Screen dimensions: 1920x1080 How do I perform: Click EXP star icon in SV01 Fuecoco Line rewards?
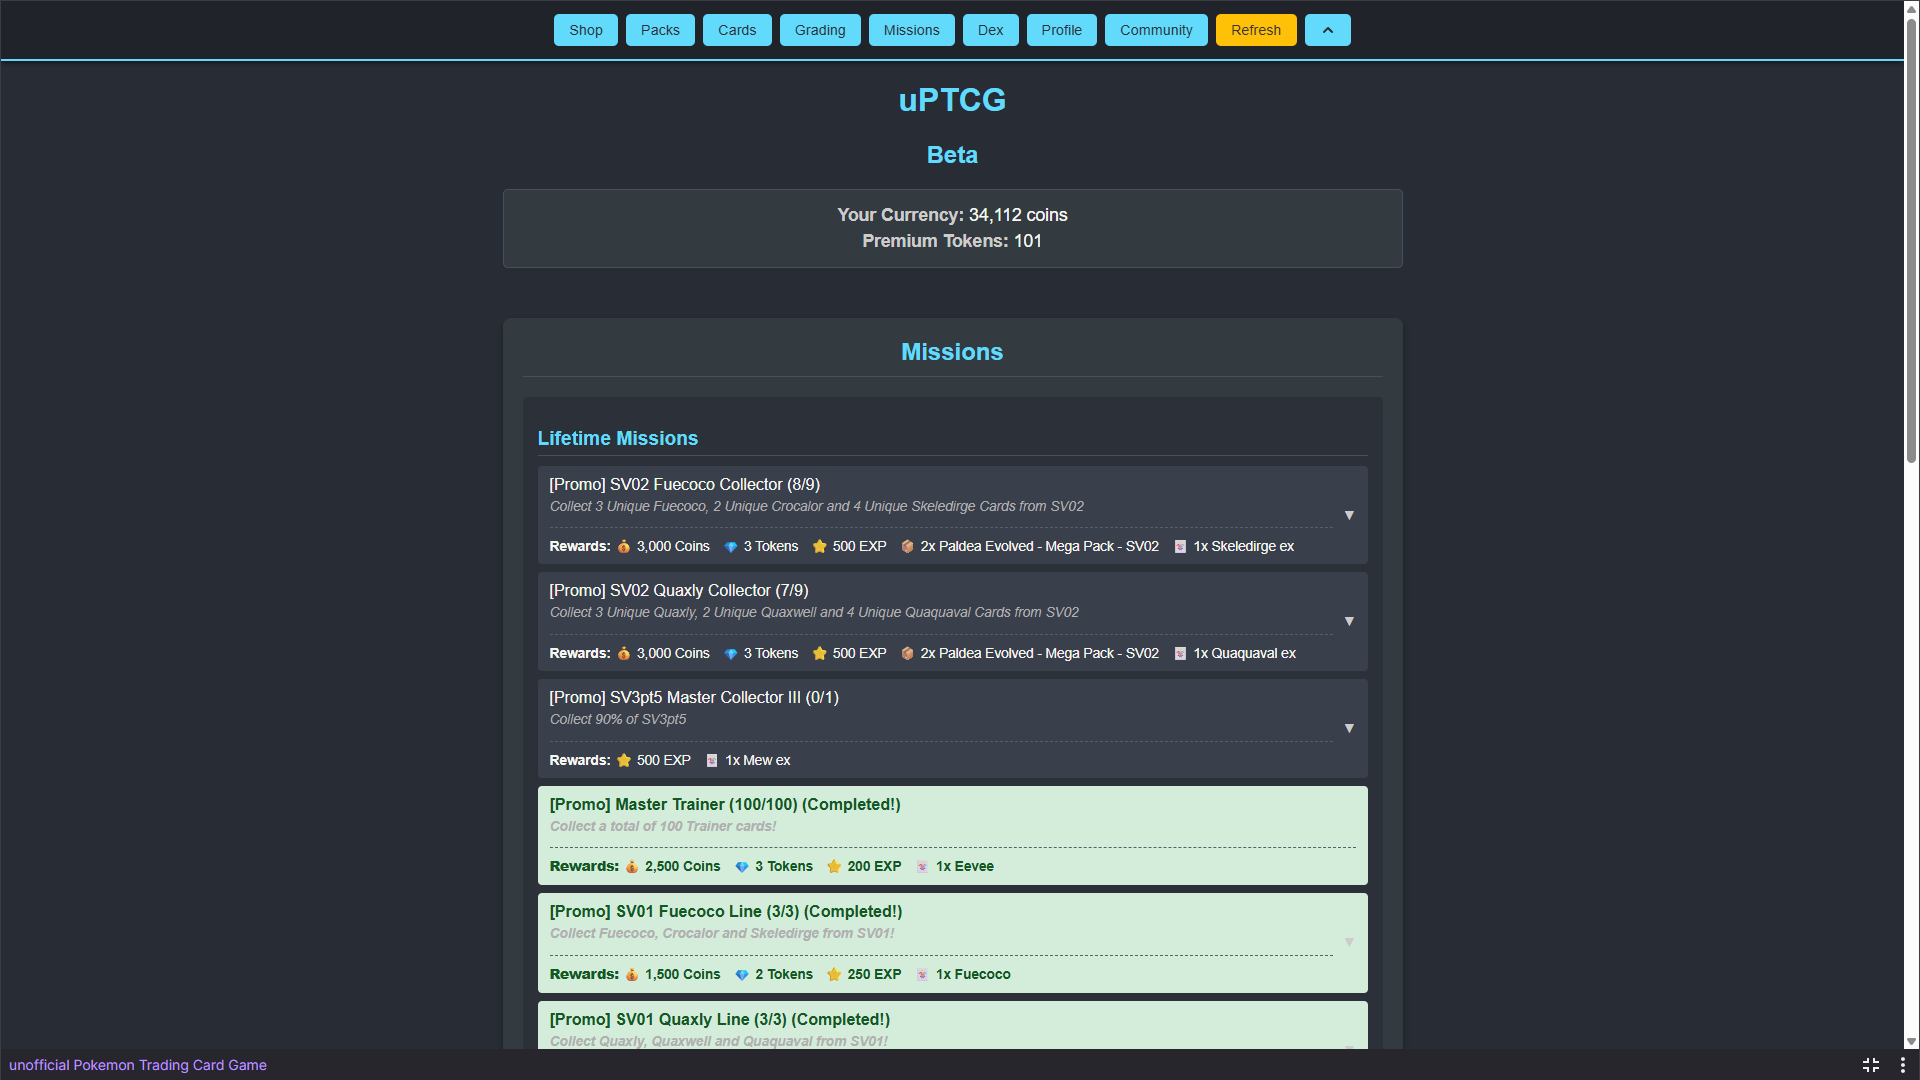[x=834, y=974]
